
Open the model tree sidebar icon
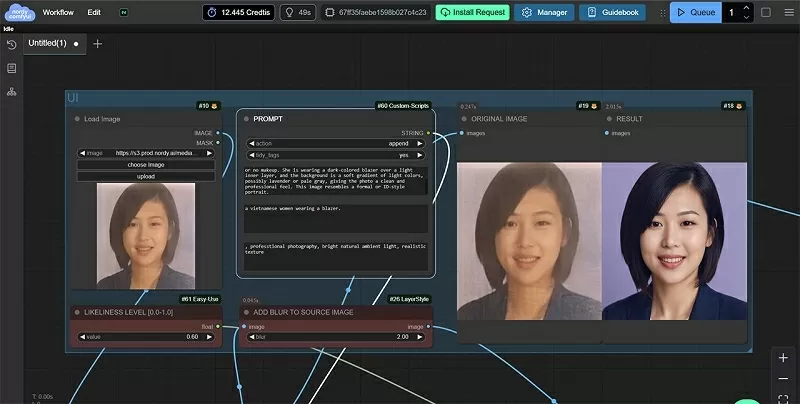11,91
